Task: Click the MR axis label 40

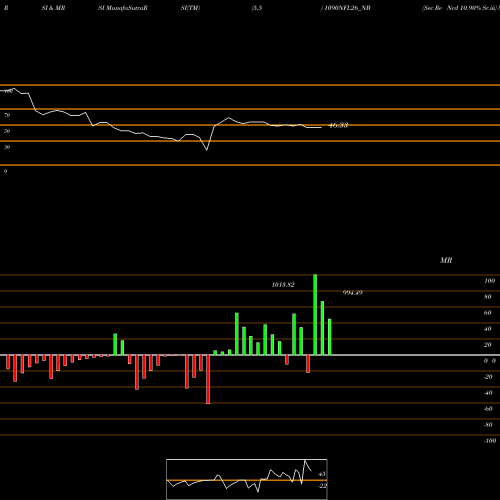Action: [488, 329]
